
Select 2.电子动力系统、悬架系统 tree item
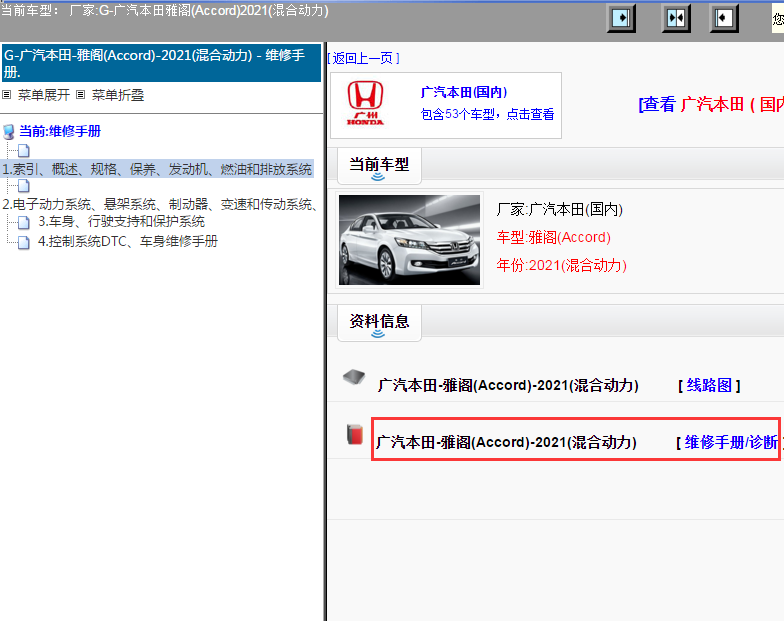pyautogui.click(x=160, y=204)
